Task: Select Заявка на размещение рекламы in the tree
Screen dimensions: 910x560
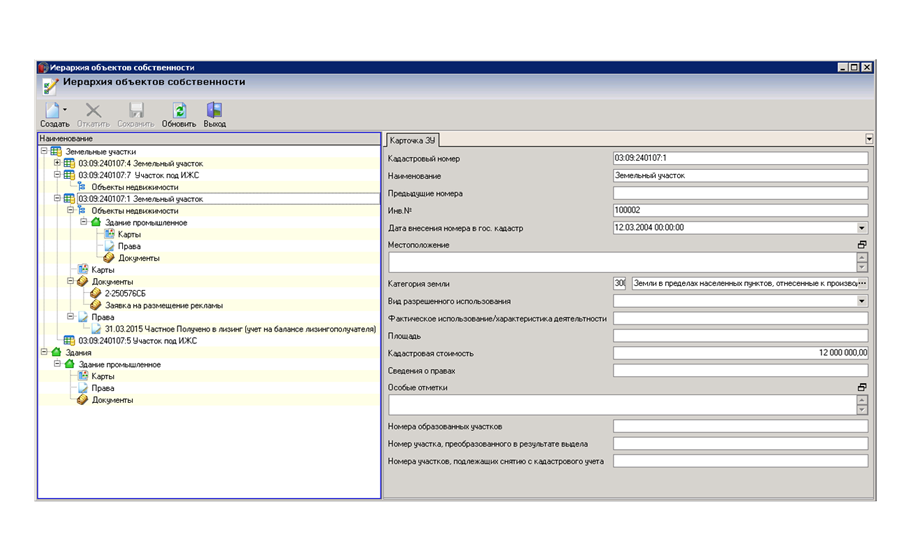Action: click(164, 305)
